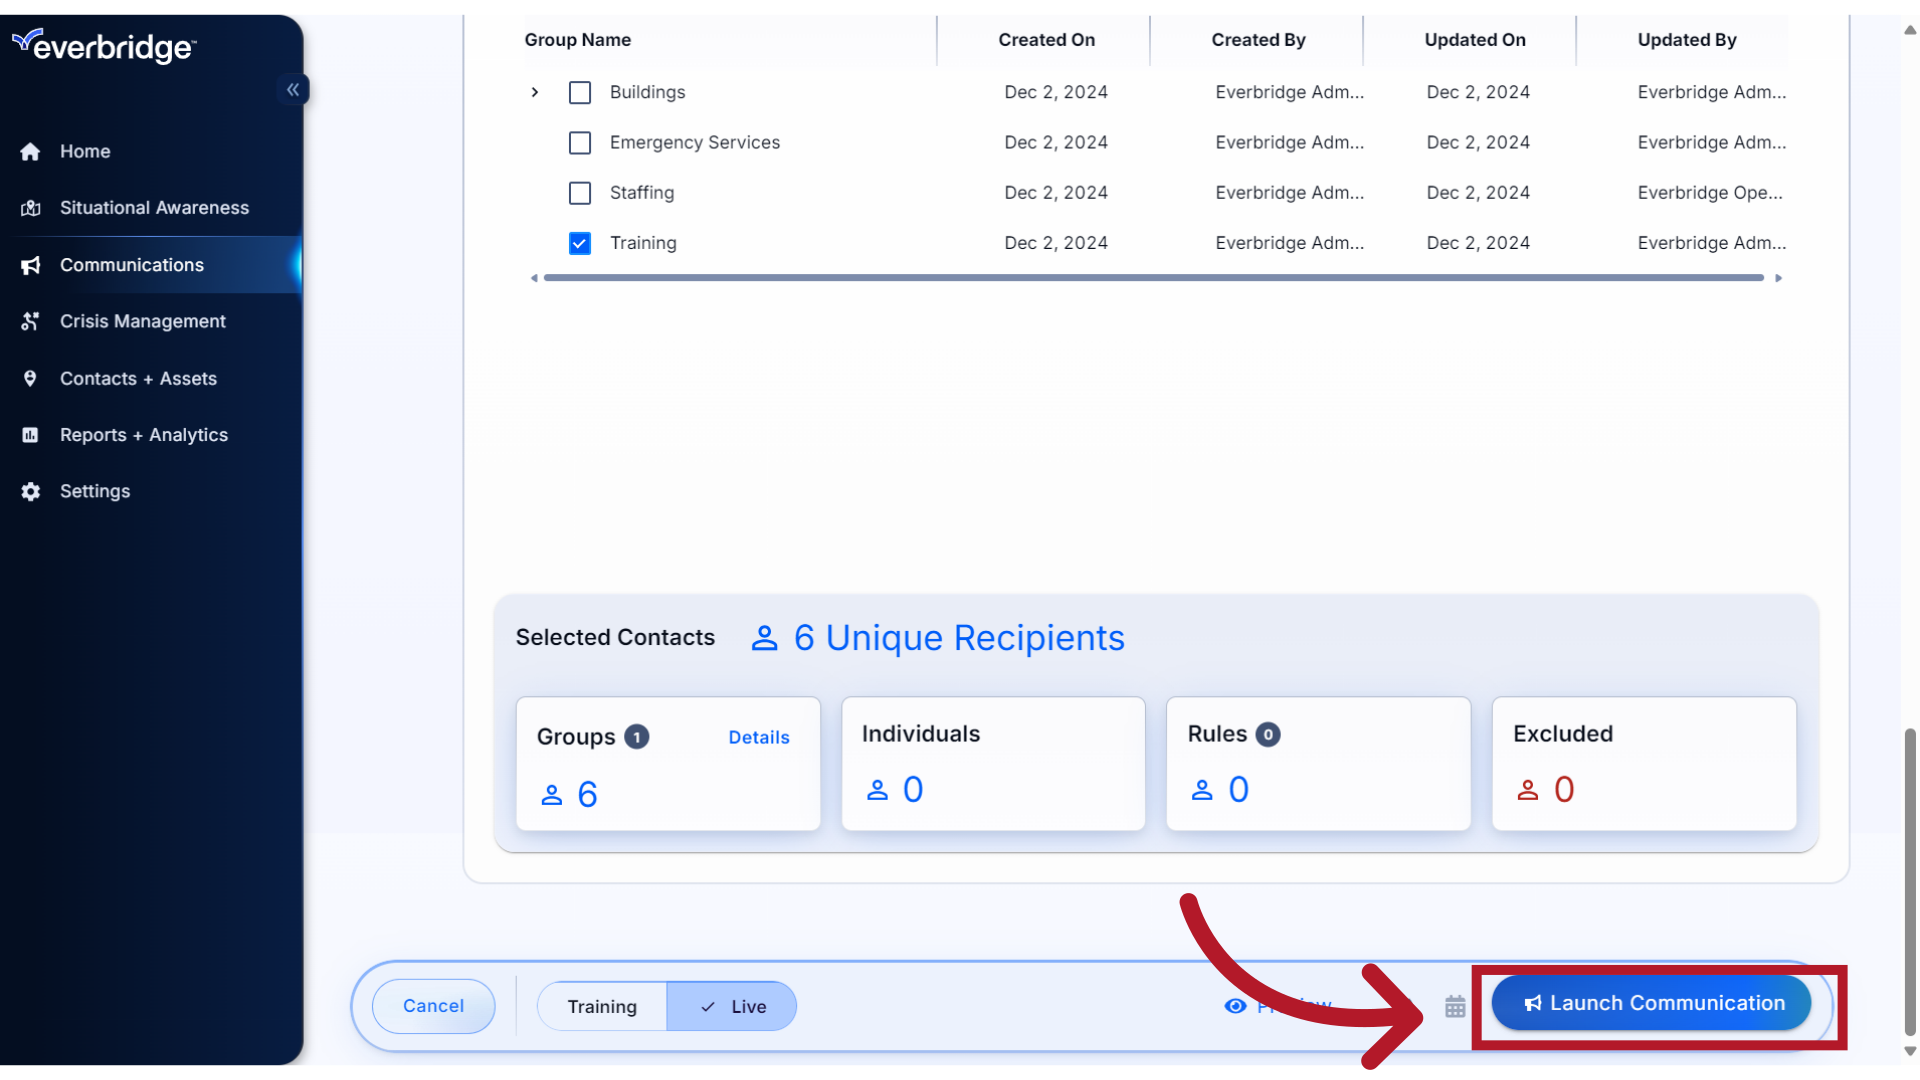Collapse the navigation sidebar
This screenshot has height=1080, width=1920.
[293, 89]
